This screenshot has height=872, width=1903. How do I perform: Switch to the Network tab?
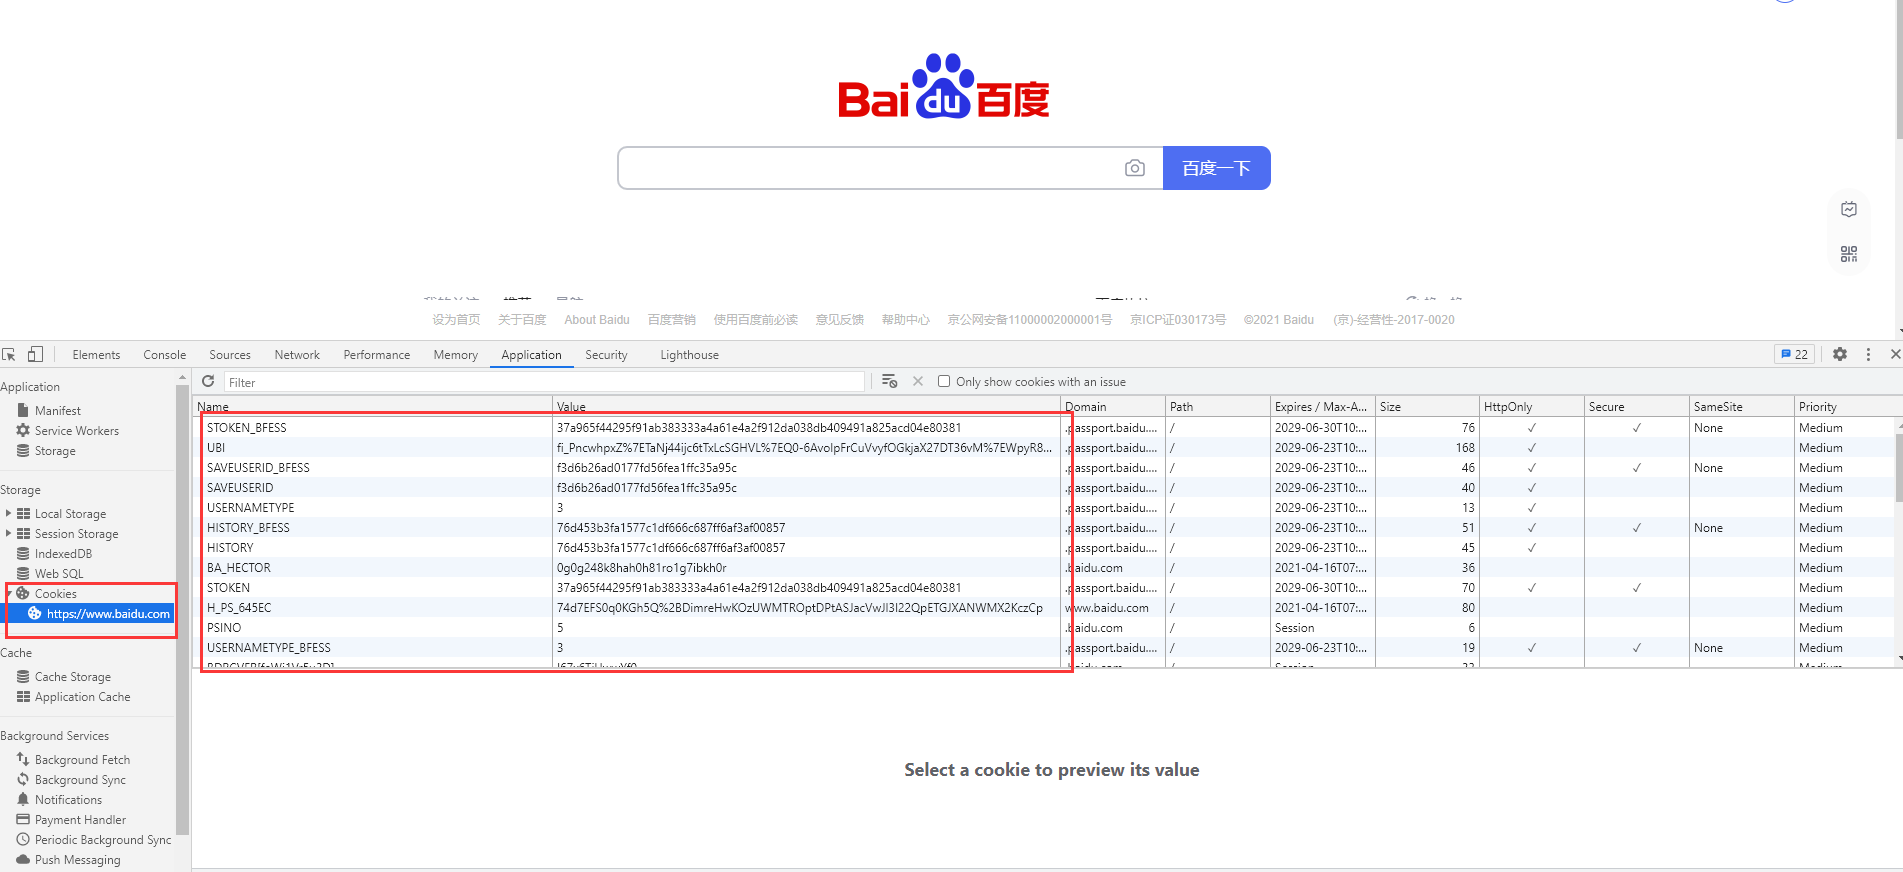click(297, 355)
